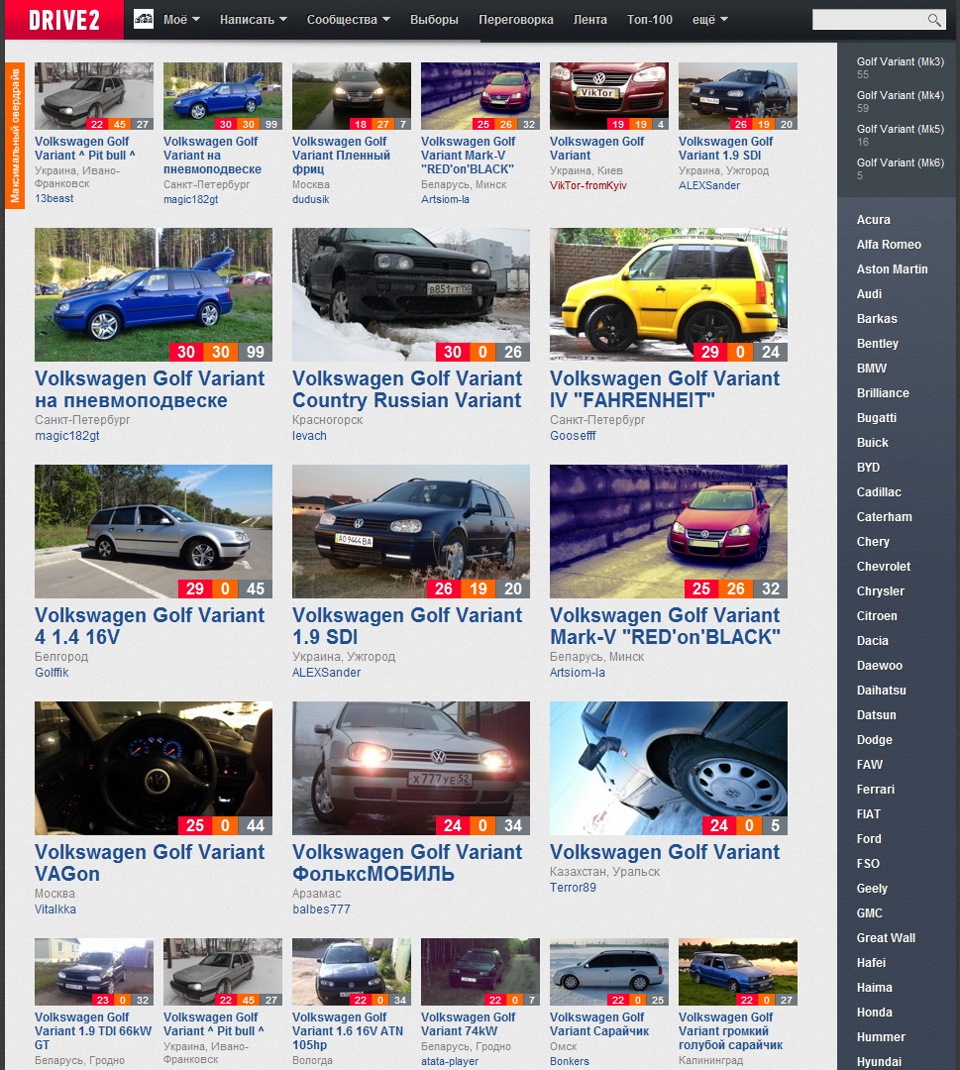Open громкий голубой сарайчик thumbnail
This screenshot has width=960, height=1070.
coord(738,972)
